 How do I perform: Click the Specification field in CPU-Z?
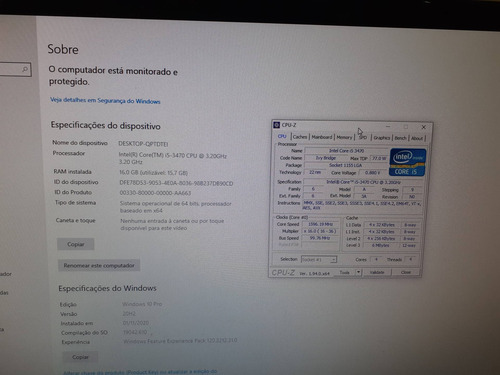click(x=363, y=182)
